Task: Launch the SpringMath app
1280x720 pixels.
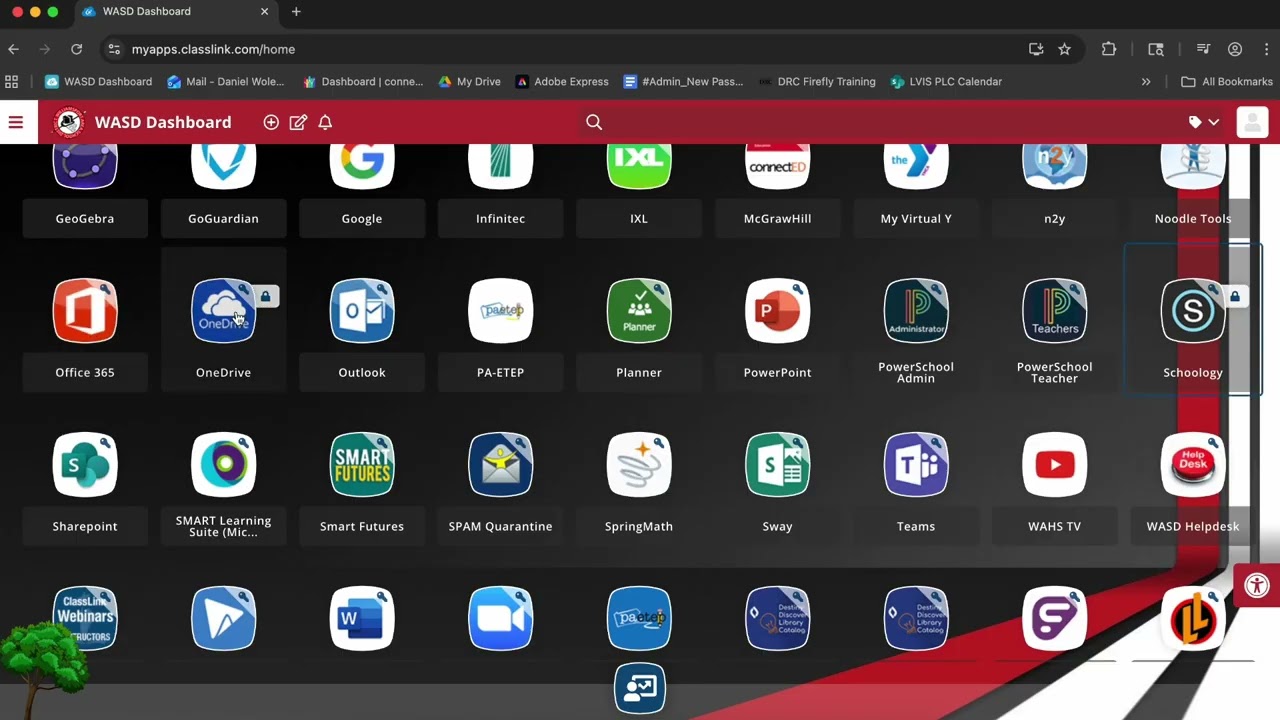Action: pos(639,465)
